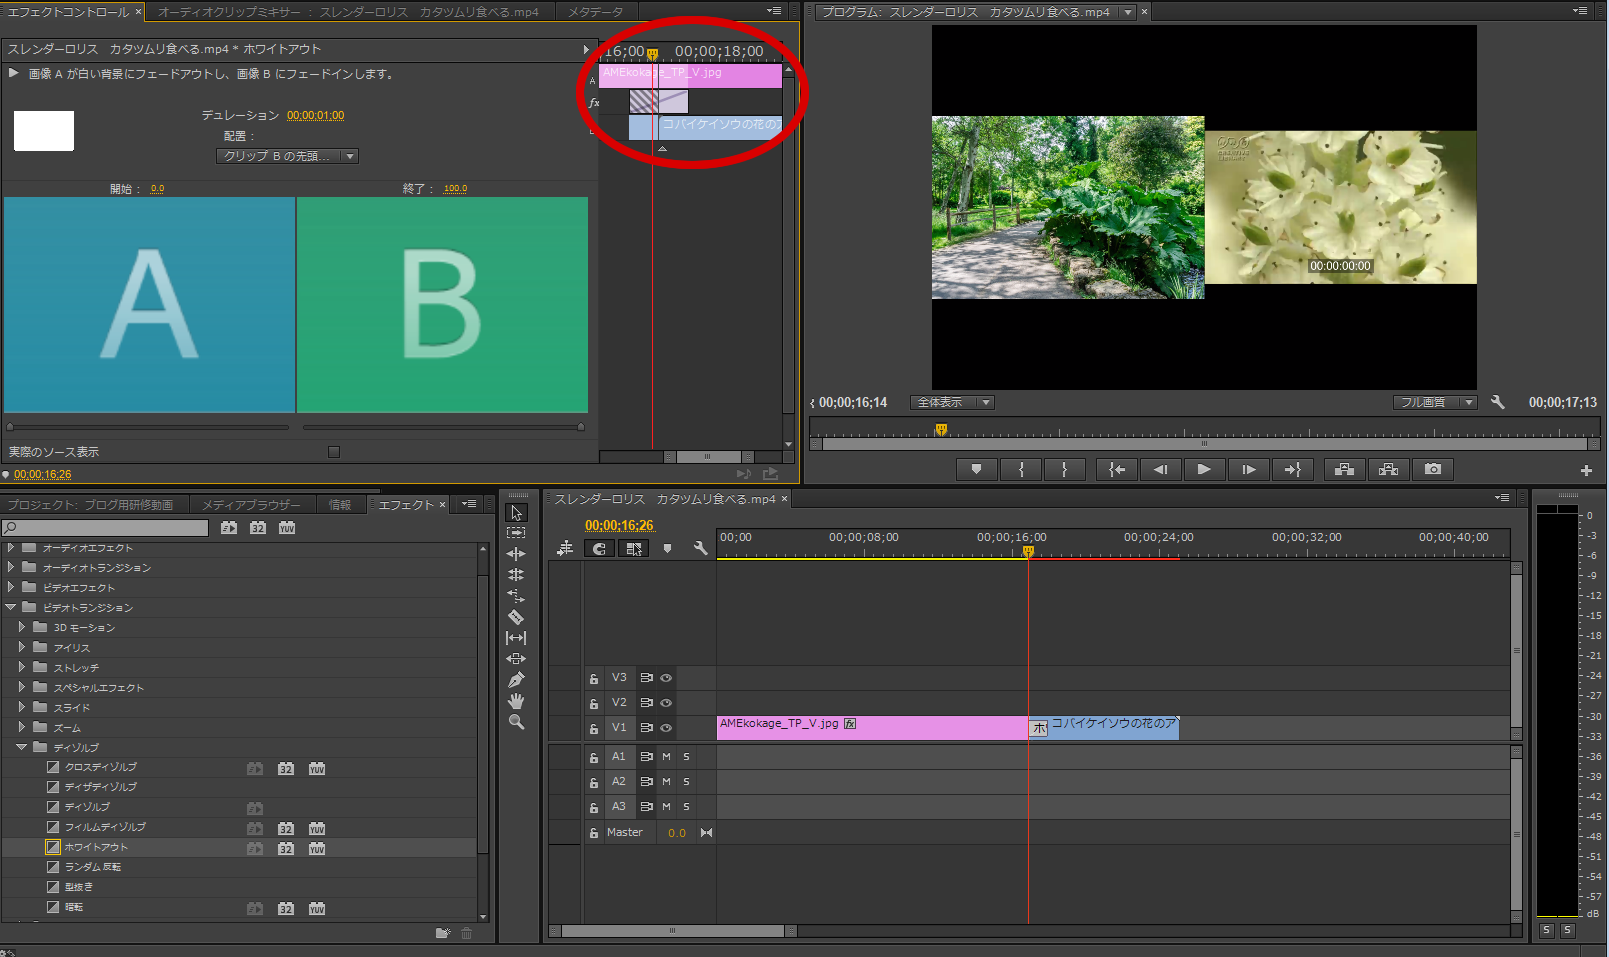This screenshot has width=1609, height=957.
Task: Filter effects by 32-bit color icon
Action: coord(258,528)
